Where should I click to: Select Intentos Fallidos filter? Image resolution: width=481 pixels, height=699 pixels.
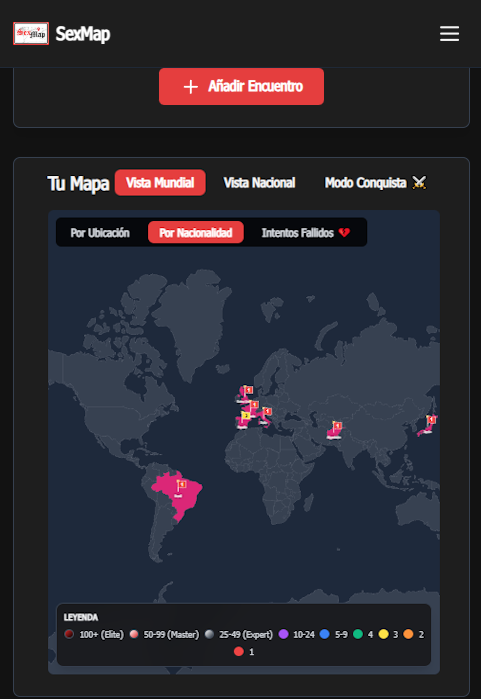[306, 233]
